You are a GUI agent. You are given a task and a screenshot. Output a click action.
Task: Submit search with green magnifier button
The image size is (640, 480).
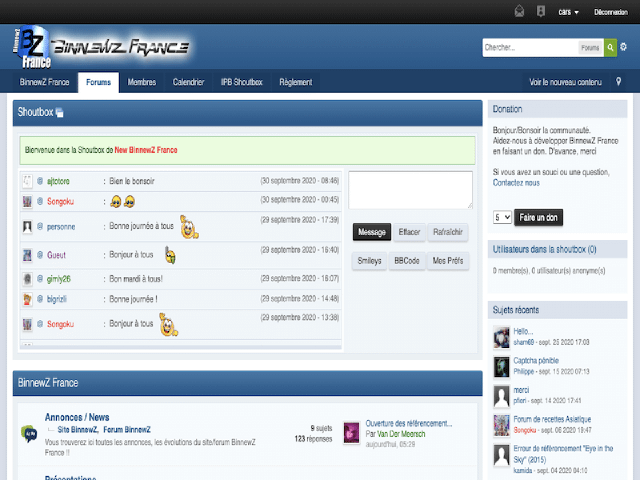pyautogui.click(x=610, y=48)
